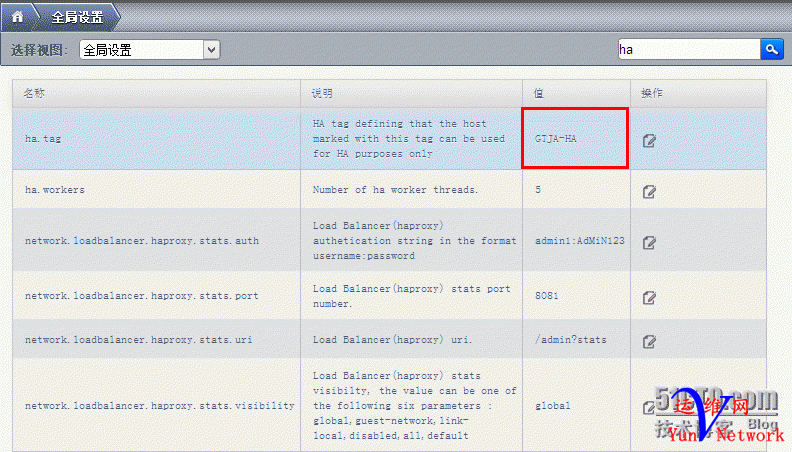Click the value 5 for ha.workers
The height and width of the screenshot is (452, 792).
point(538,190)
